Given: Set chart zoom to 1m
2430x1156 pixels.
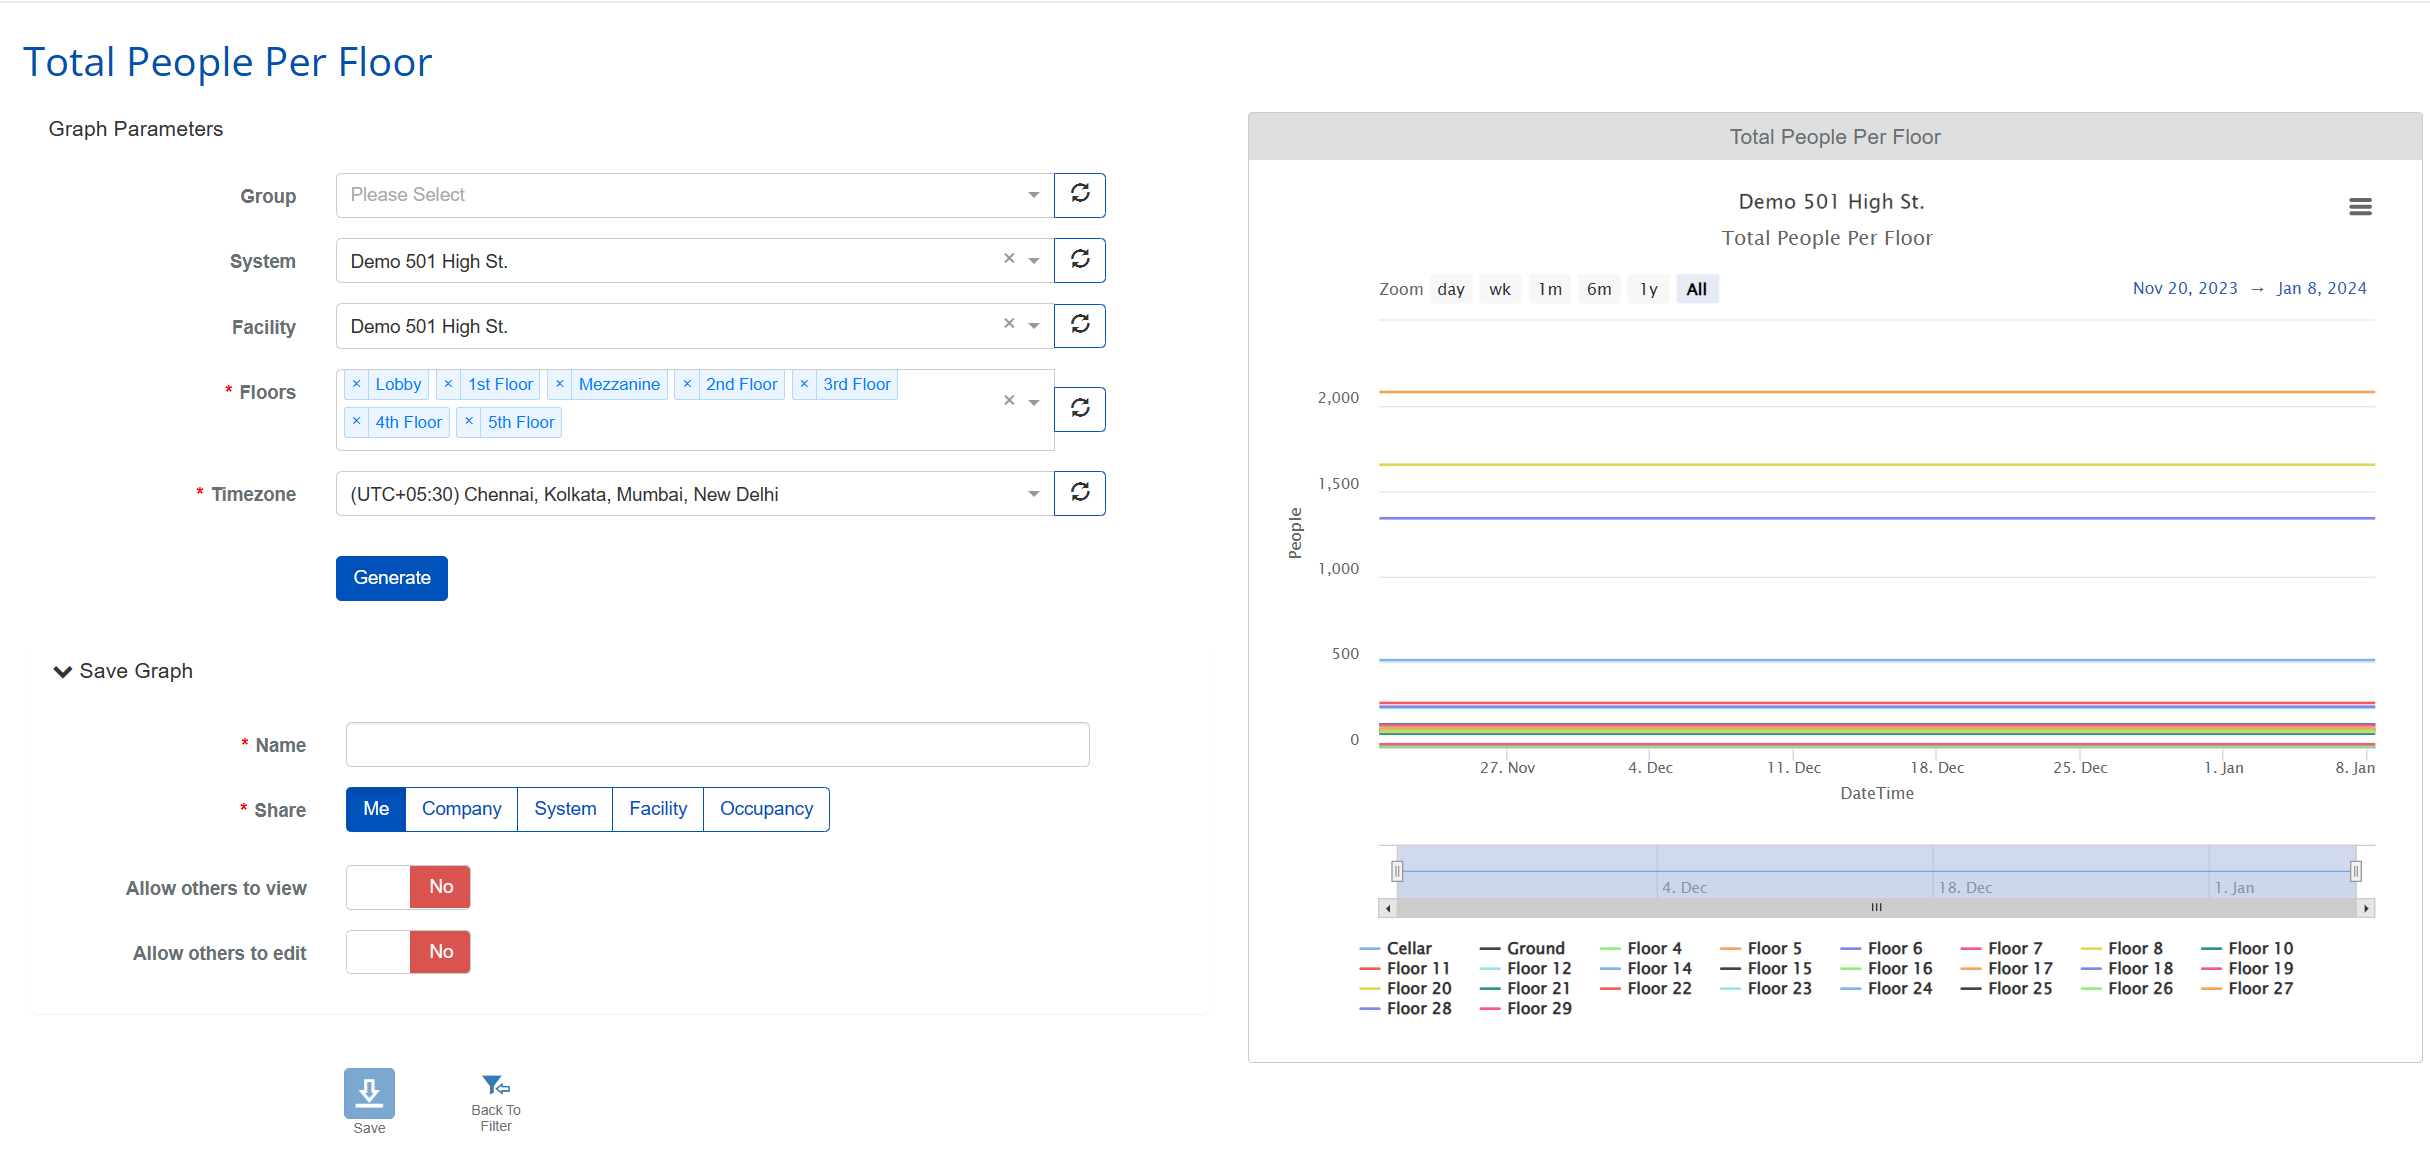Looking at the screenshot, I should tap(1549, 289).
